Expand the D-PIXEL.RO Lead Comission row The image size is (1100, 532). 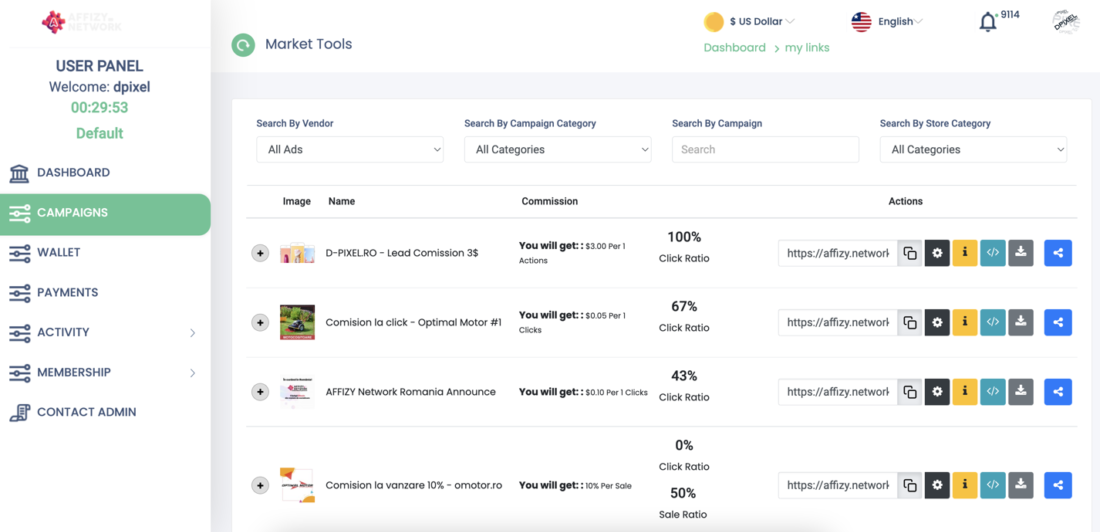[260, 253]
